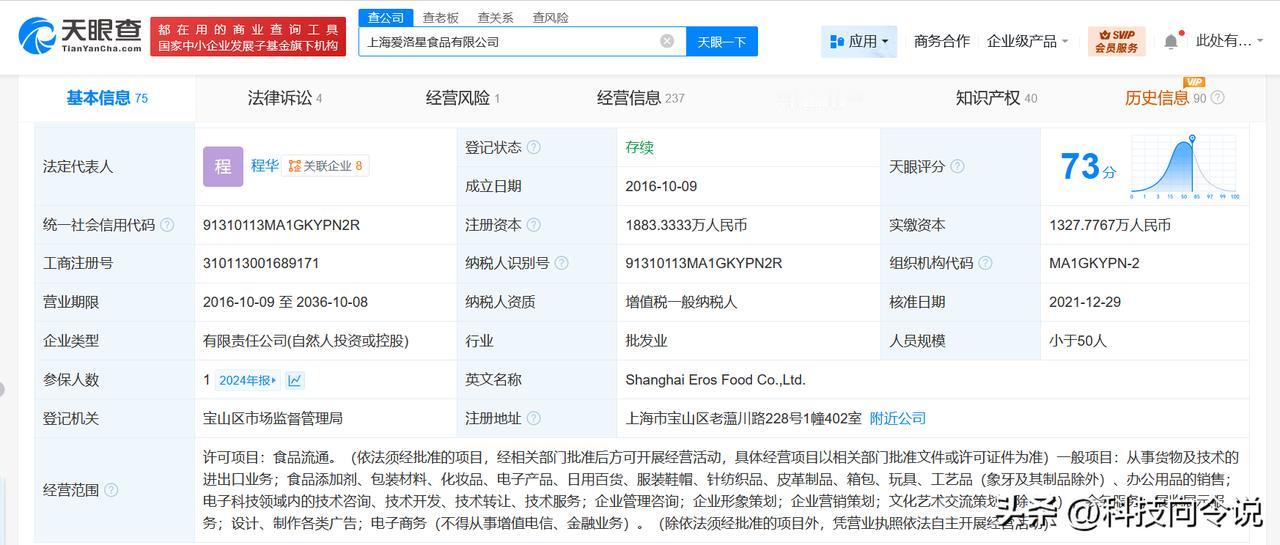Click the SVIP 会员服务 button
Viewport: 1280px width, 545px height.
point(1116,41)
